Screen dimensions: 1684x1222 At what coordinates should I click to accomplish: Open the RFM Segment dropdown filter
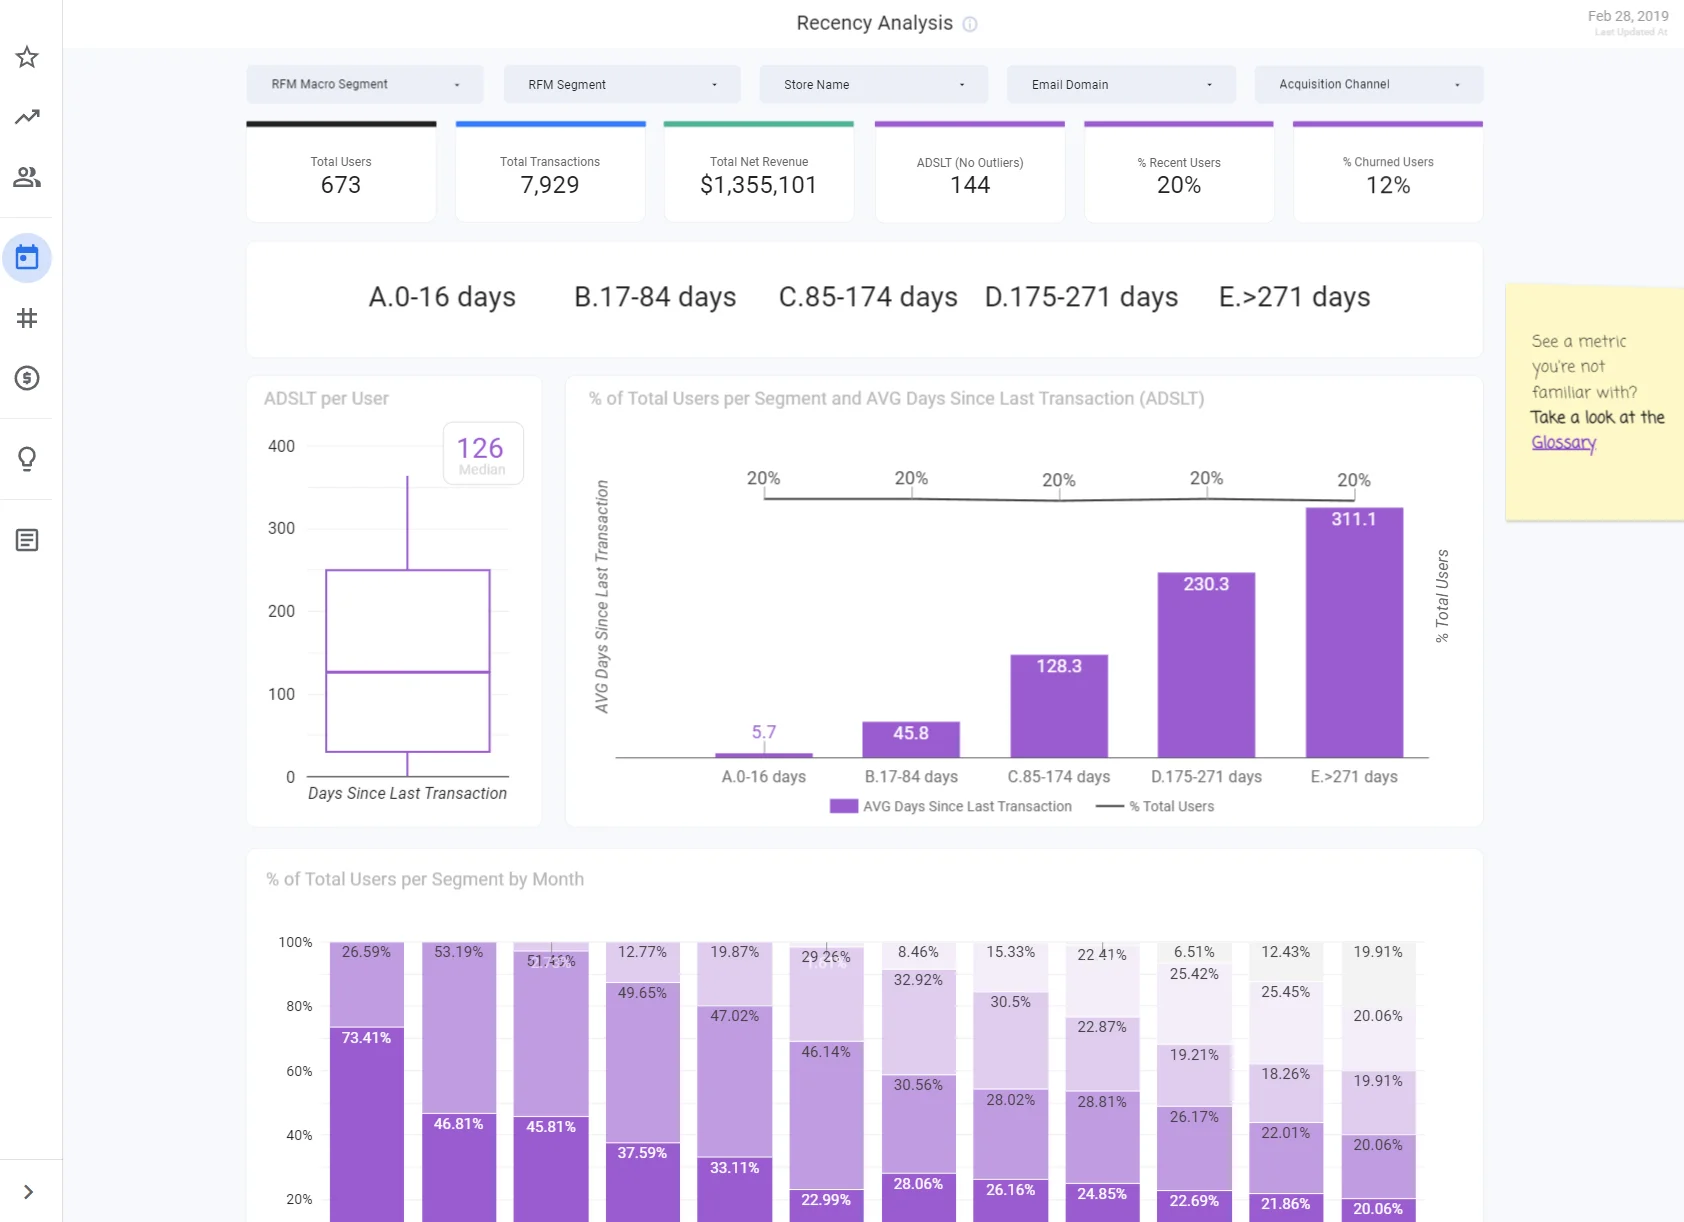coord(622,84)
